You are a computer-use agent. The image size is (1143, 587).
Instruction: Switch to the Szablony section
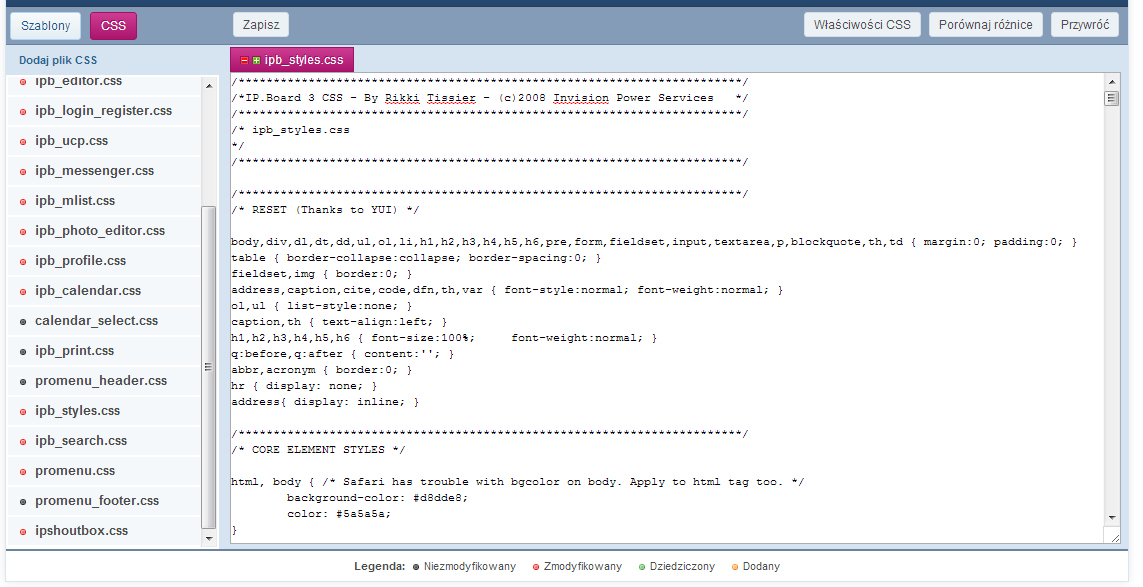click(46, 25)
